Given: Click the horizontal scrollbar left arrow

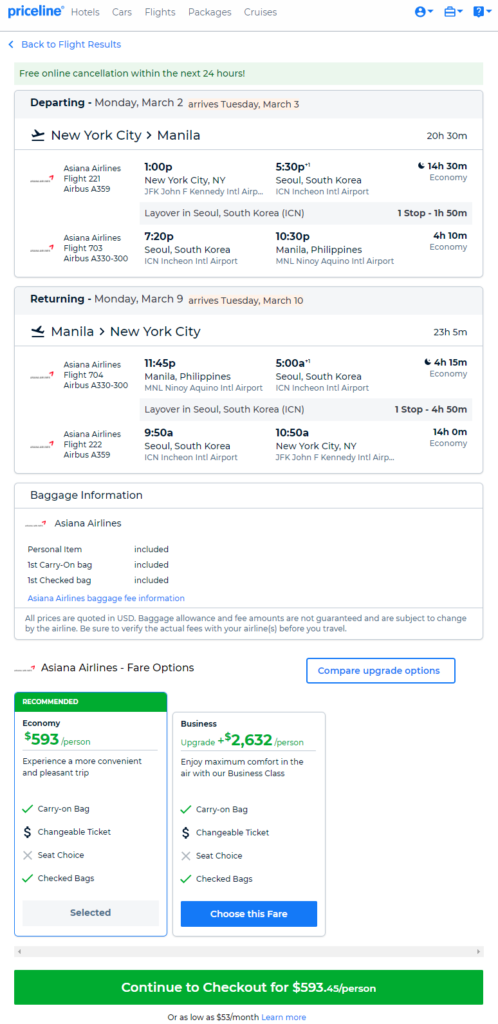Looking at the screenshot, I should (x=19, y=952).
